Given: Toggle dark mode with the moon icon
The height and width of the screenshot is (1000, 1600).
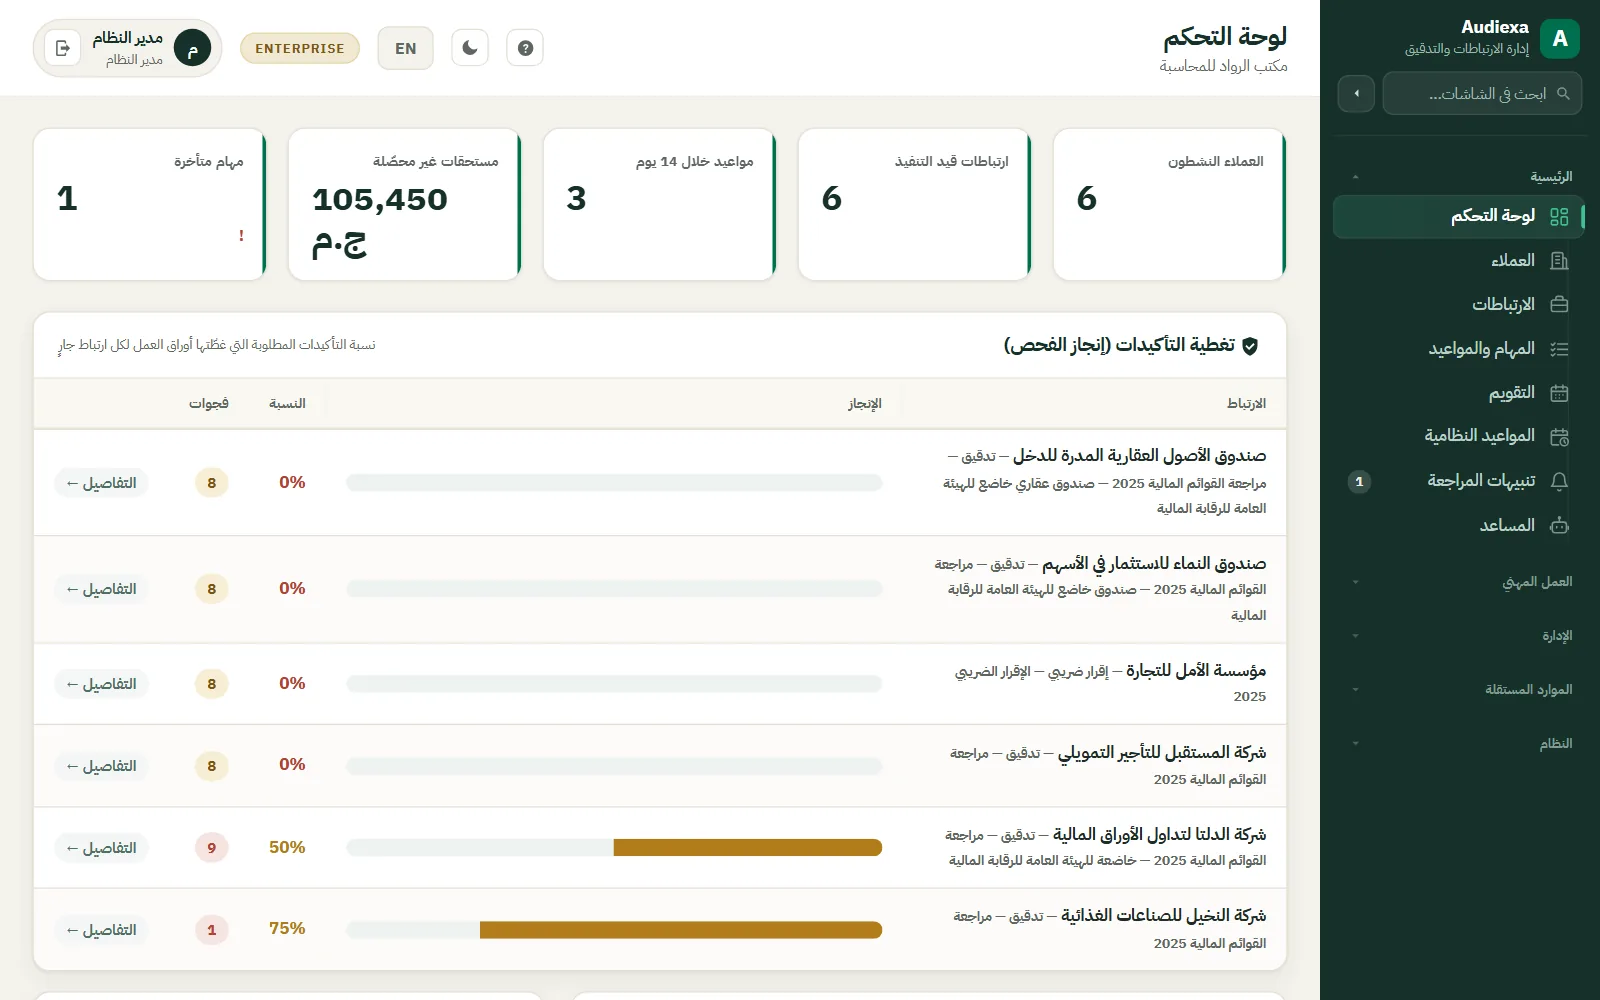Looking at the screenshot, I should 470,48.
